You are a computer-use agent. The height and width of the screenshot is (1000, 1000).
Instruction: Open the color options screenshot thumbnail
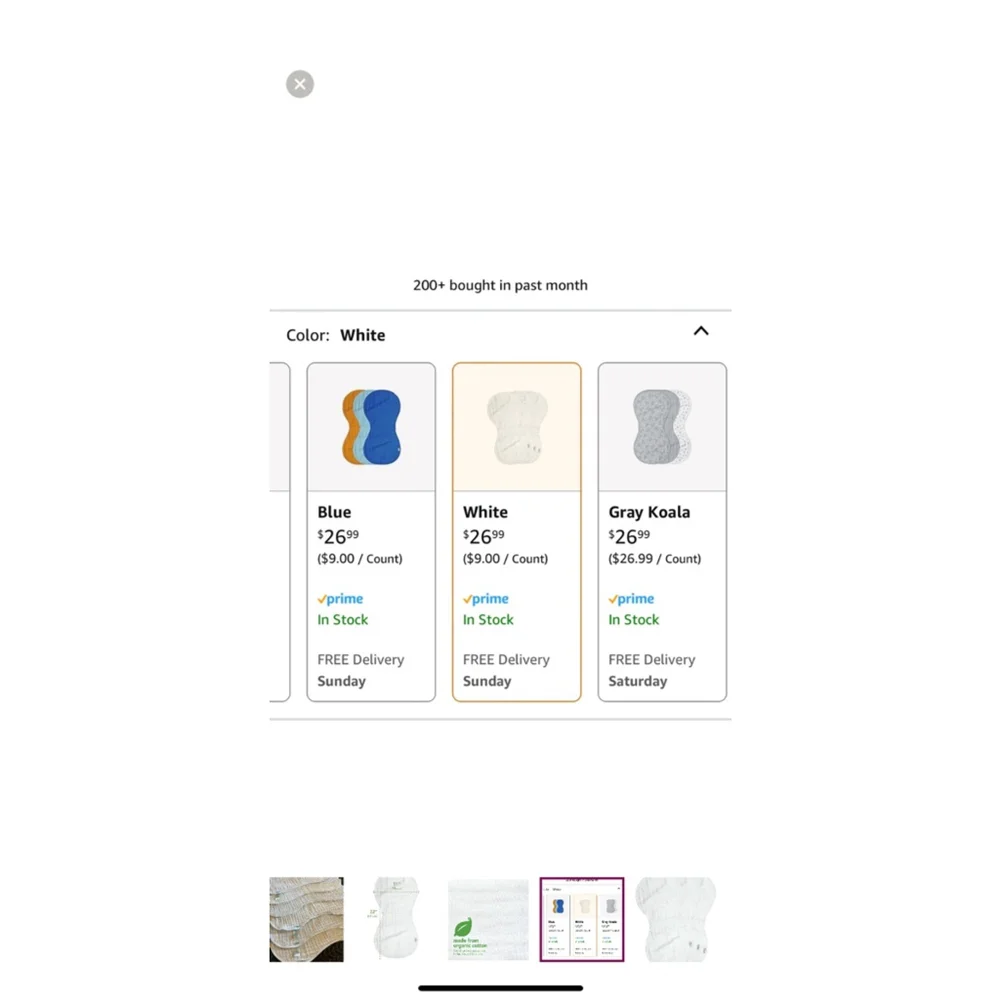[582, 919]
